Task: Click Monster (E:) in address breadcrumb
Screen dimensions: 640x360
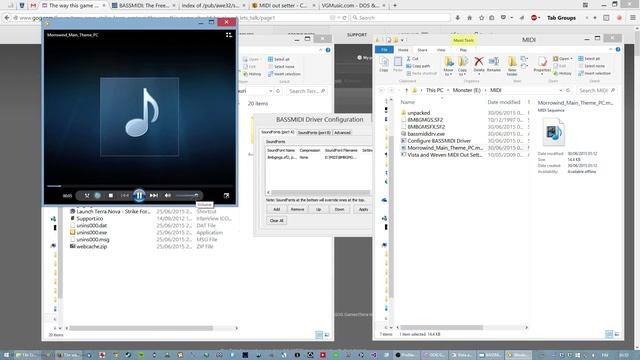Action: 467,90
